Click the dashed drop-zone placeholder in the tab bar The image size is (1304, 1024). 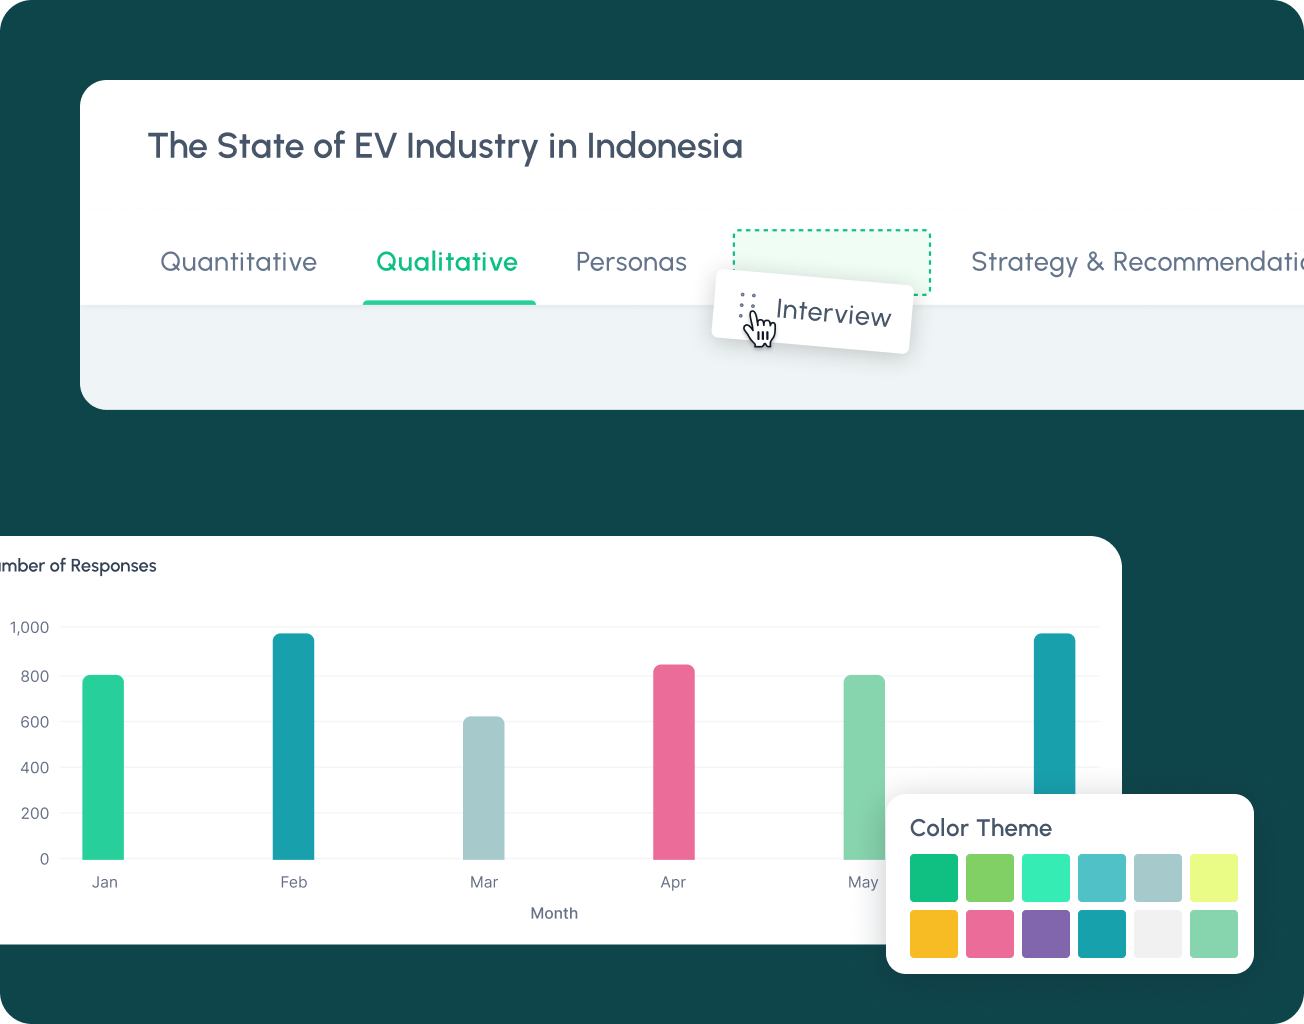[832, 262]
